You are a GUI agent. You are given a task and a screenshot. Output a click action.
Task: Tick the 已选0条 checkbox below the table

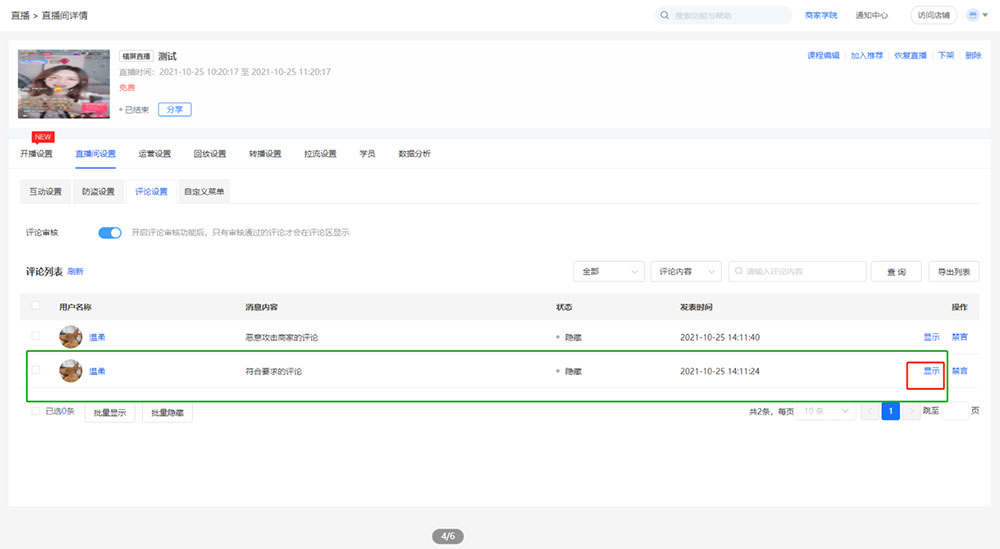point(36,411)
